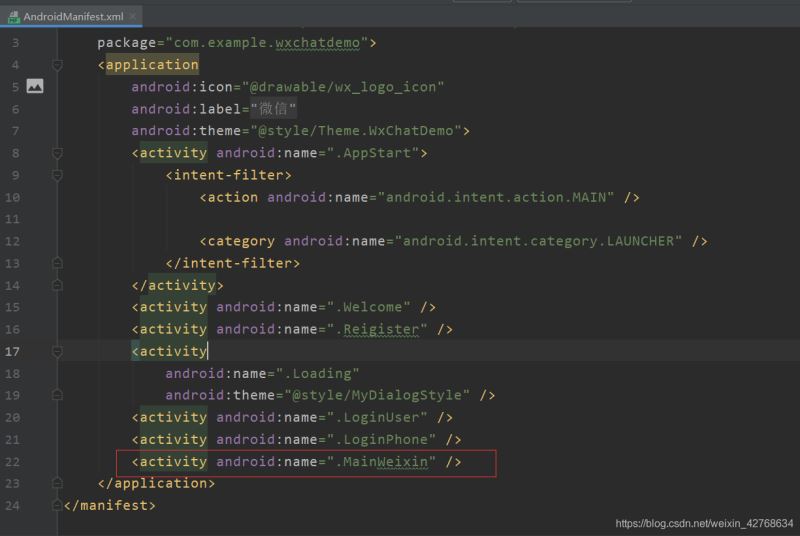Image resolution: width=800 pixels, height=536 pixels.
Task: Collapse the application tag fold on line 4
Action: tap(57, 65)
